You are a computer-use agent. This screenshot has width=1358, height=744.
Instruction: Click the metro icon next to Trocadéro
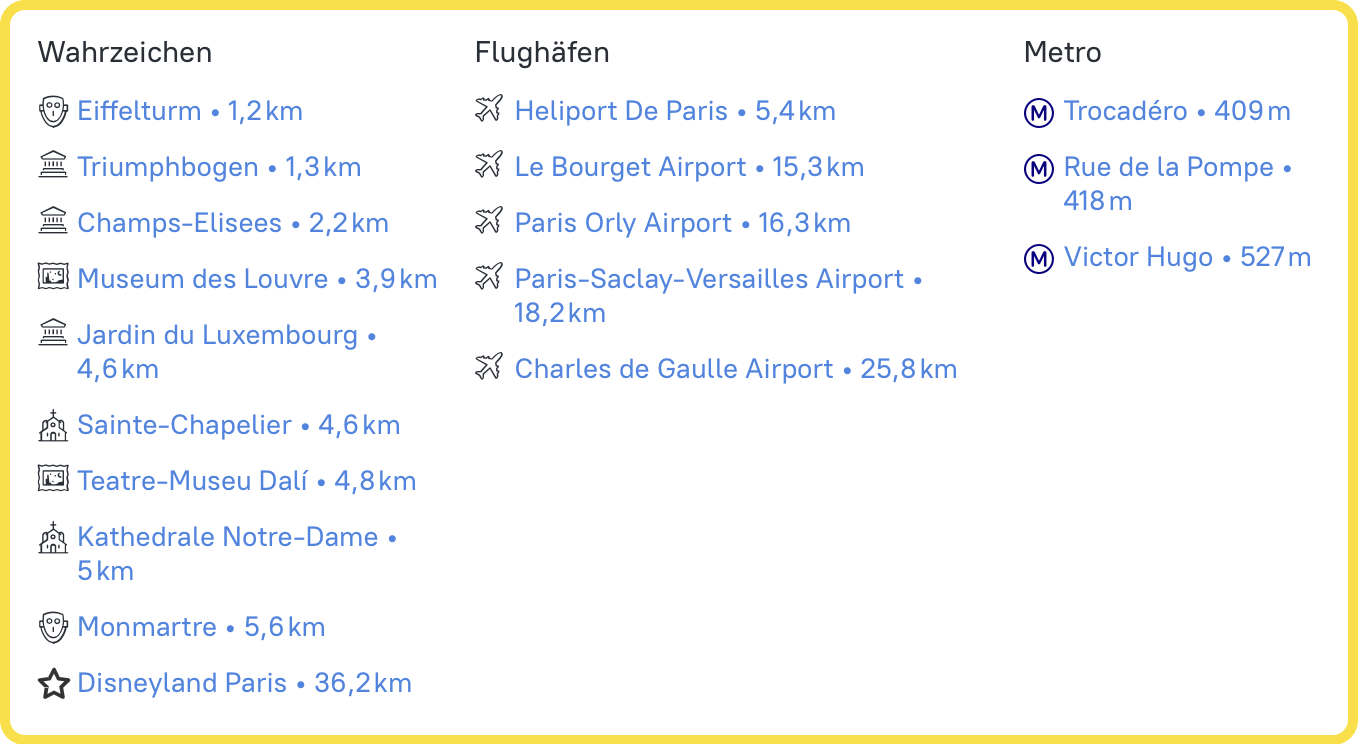tap(1039, 113)
